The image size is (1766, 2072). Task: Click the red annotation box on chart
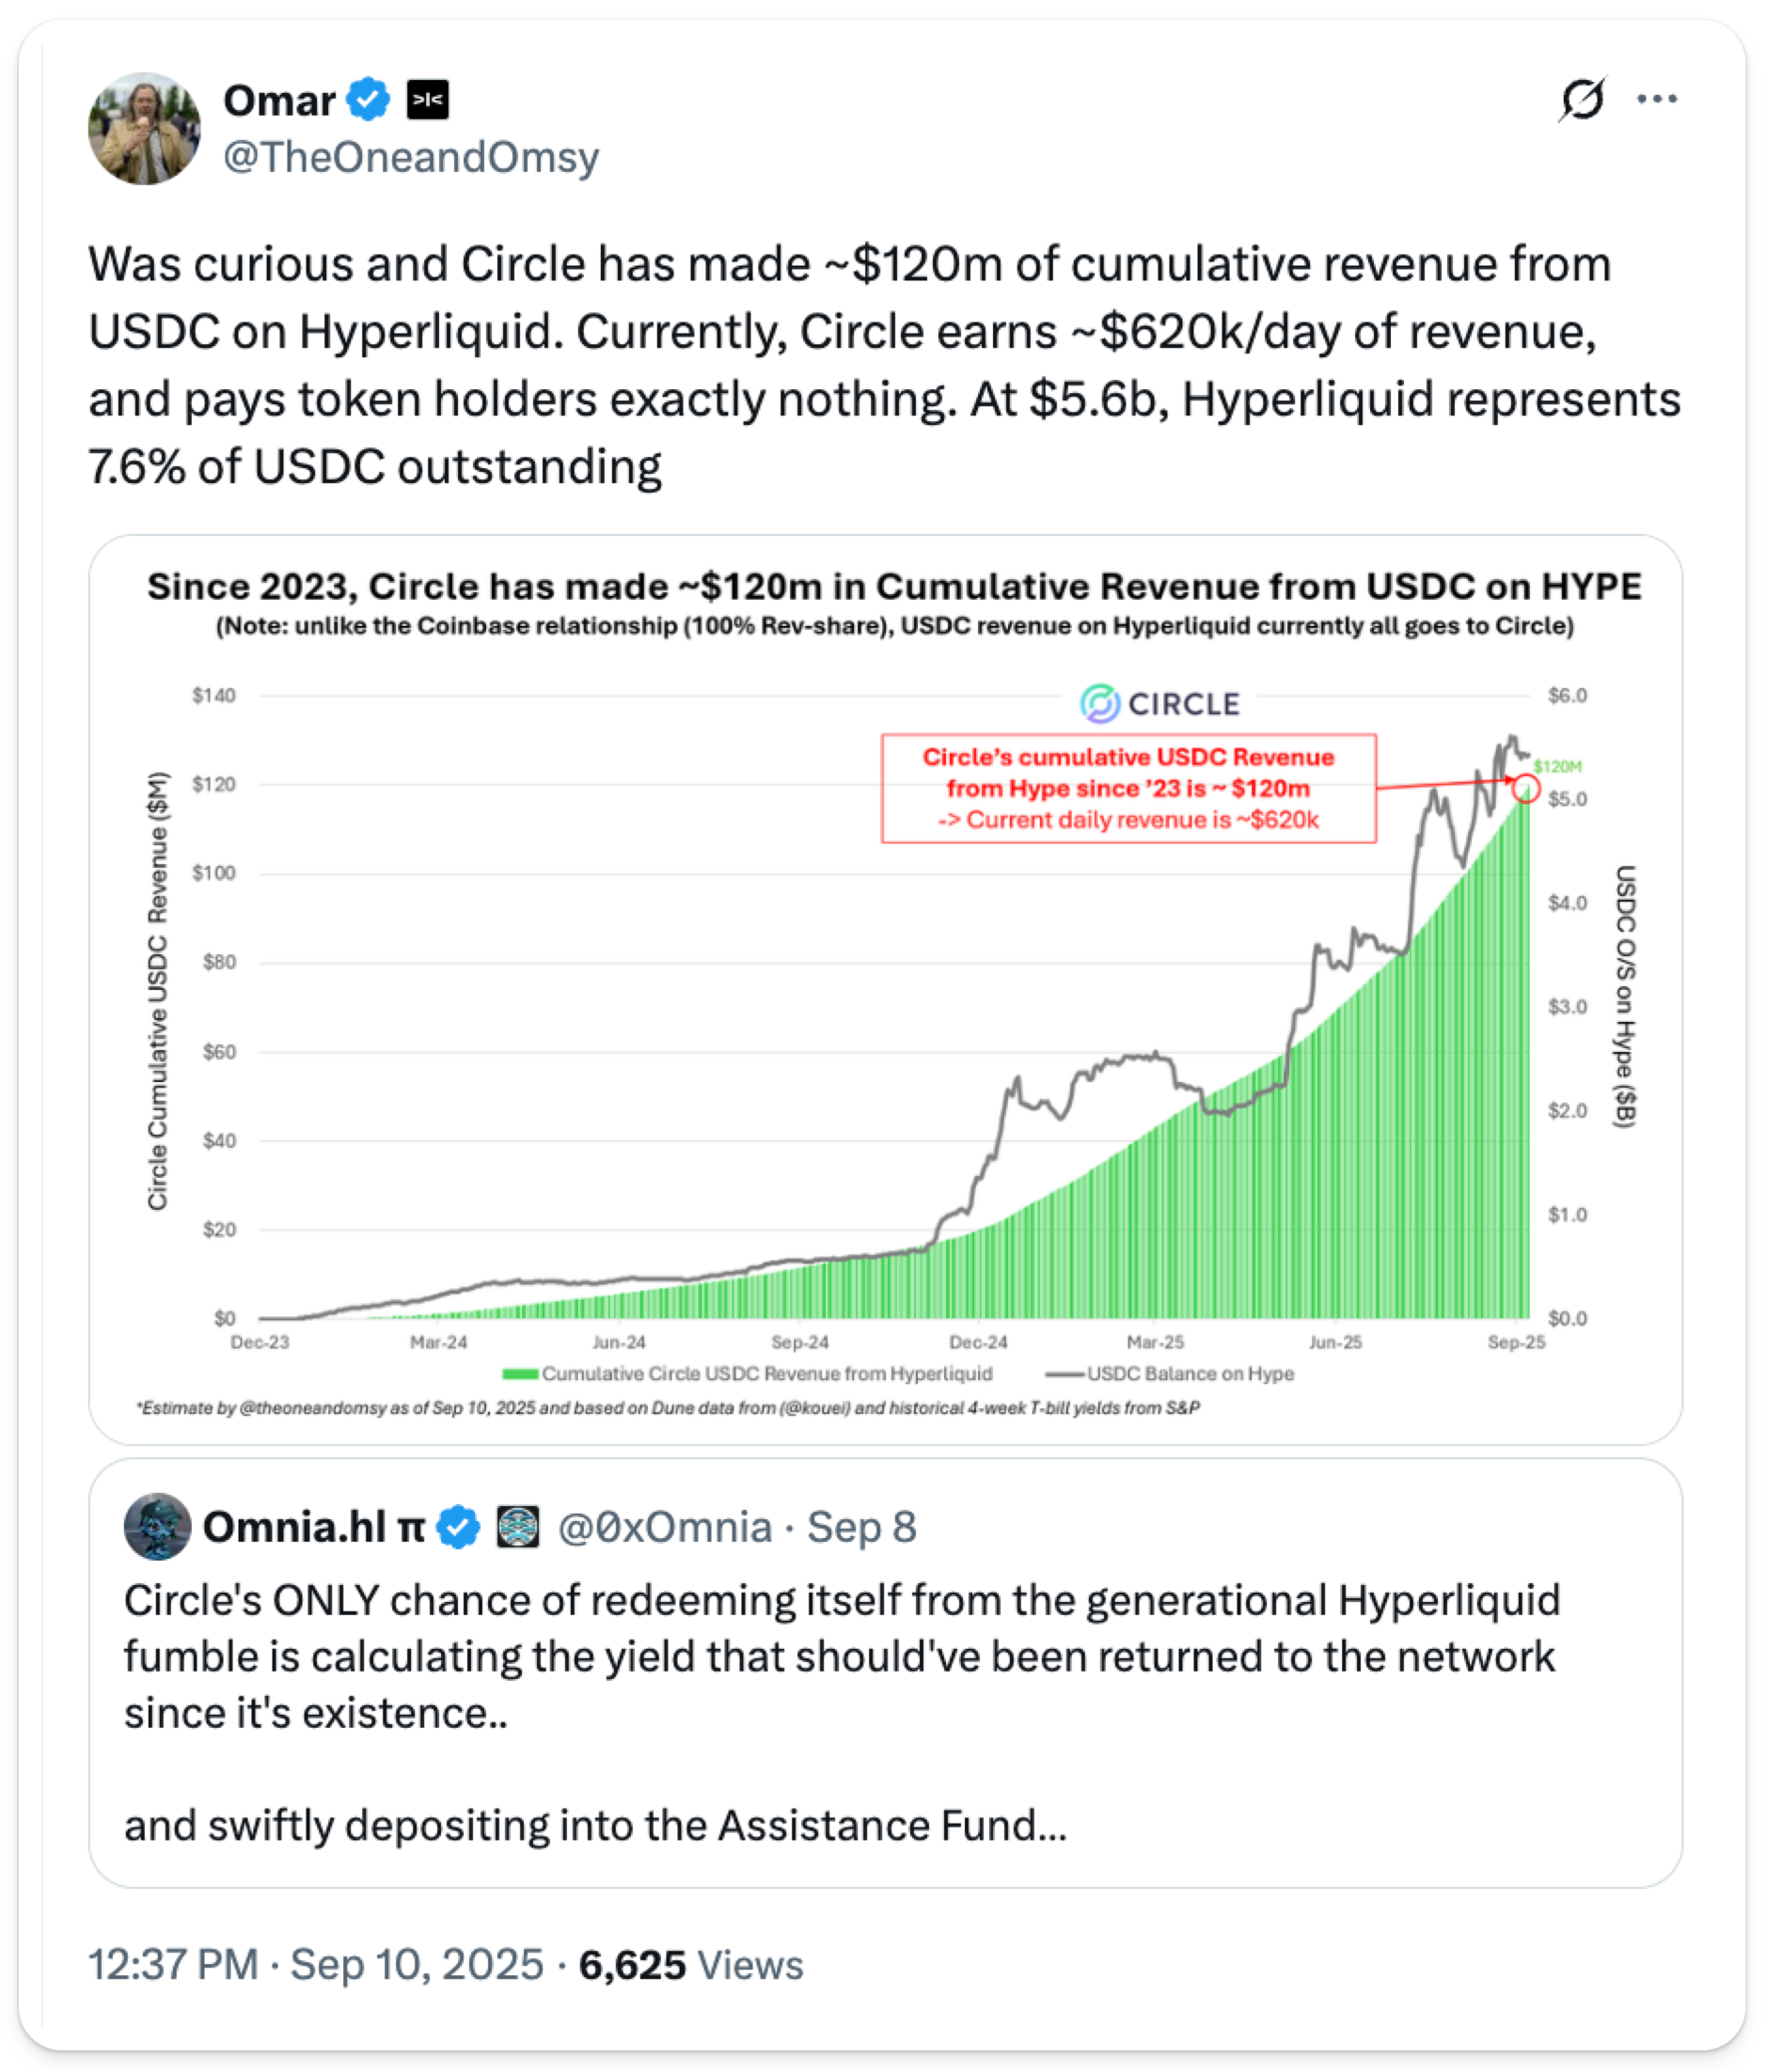(1128, 788)
